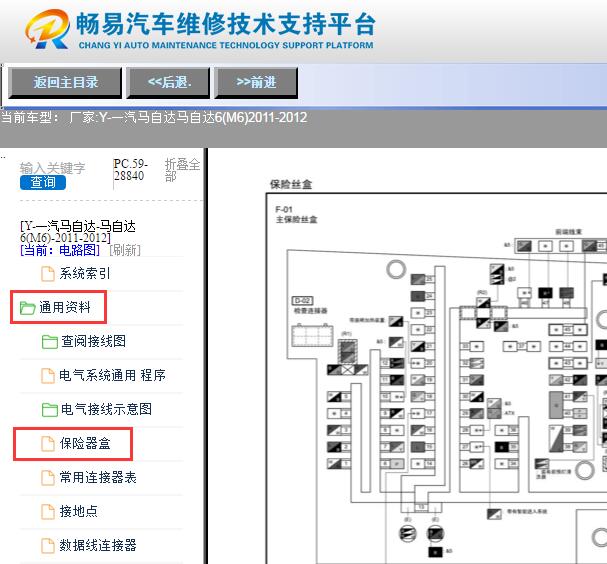The image size is (607, 564).
Task: Click the [Y-一汽马自达-马自达6(M6)-2011-2012] heading
Action: click(x=78, y=231)
